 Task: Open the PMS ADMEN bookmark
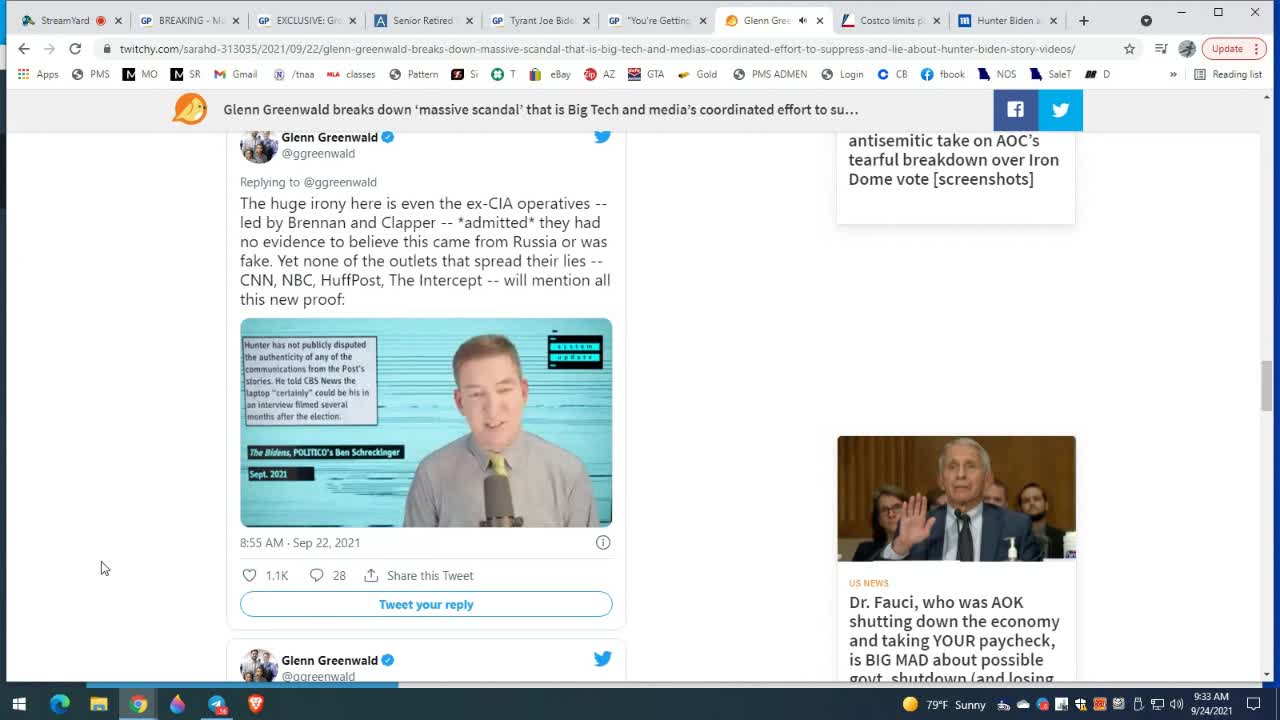click(x=769, y=74)
